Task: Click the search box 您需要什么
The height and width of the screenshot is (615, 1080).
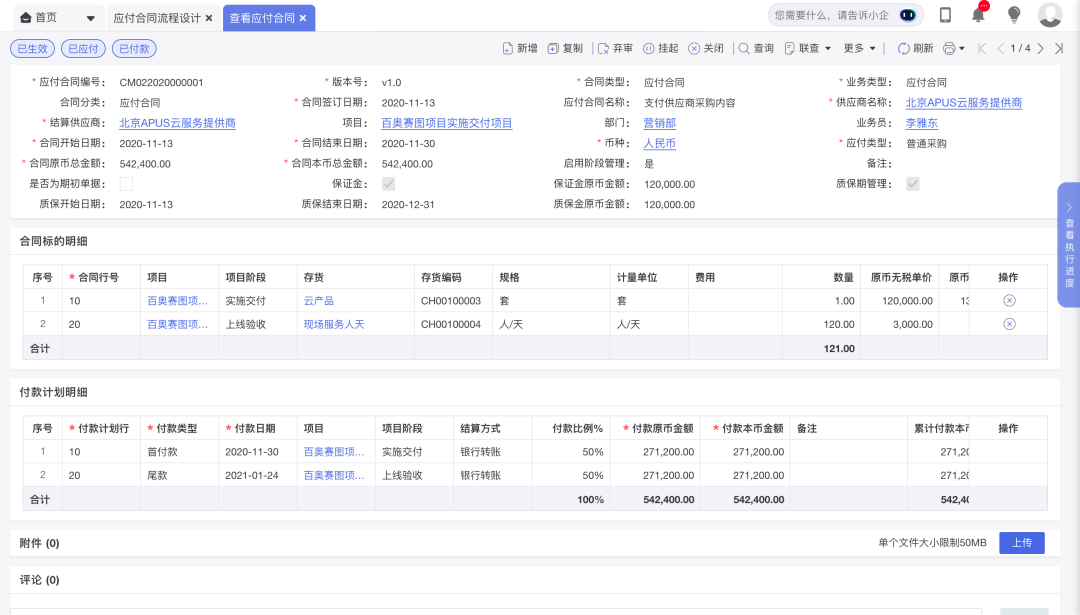Action: click(x=830, y=15)
